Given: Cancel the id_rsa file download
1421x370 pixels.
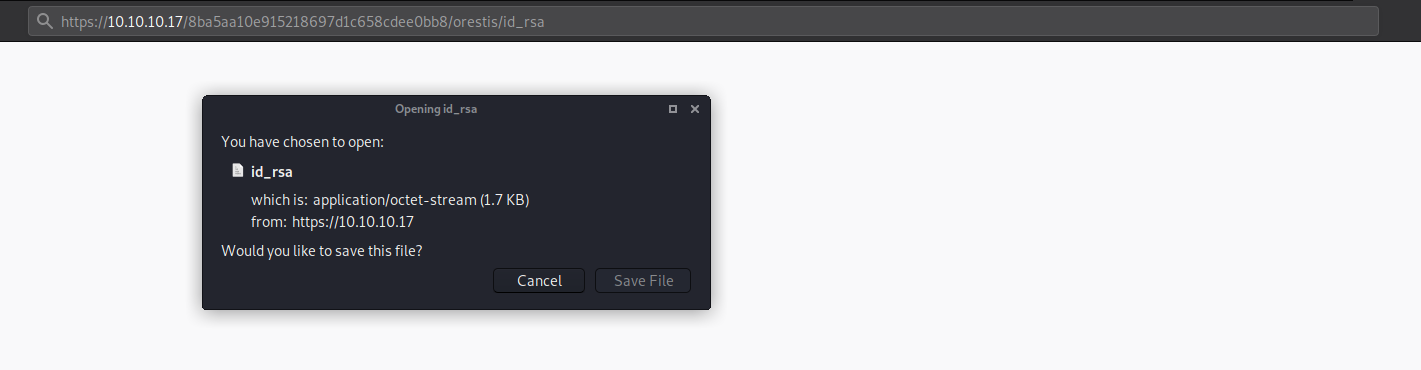Looking at the screenshot, I should (539, 281).
